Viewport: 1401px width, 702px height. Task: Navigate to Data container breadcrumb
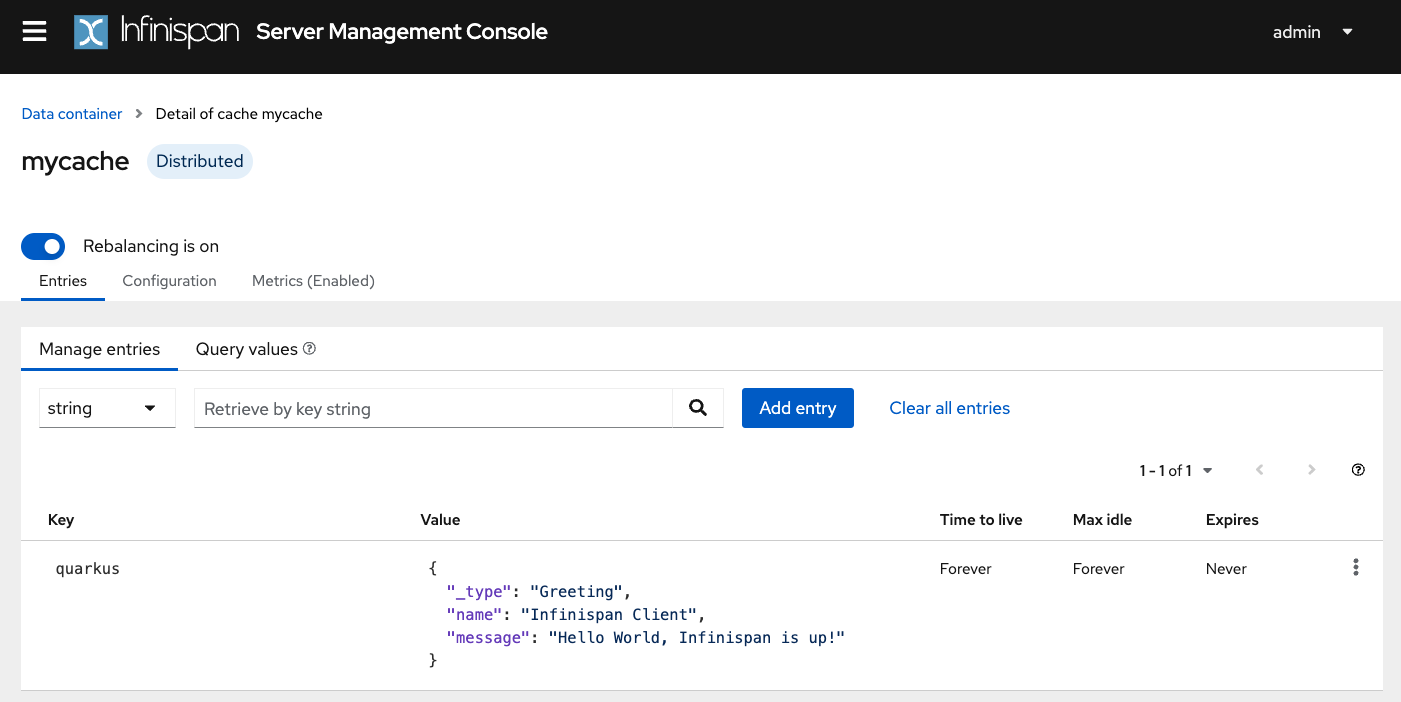pos(72,114)
